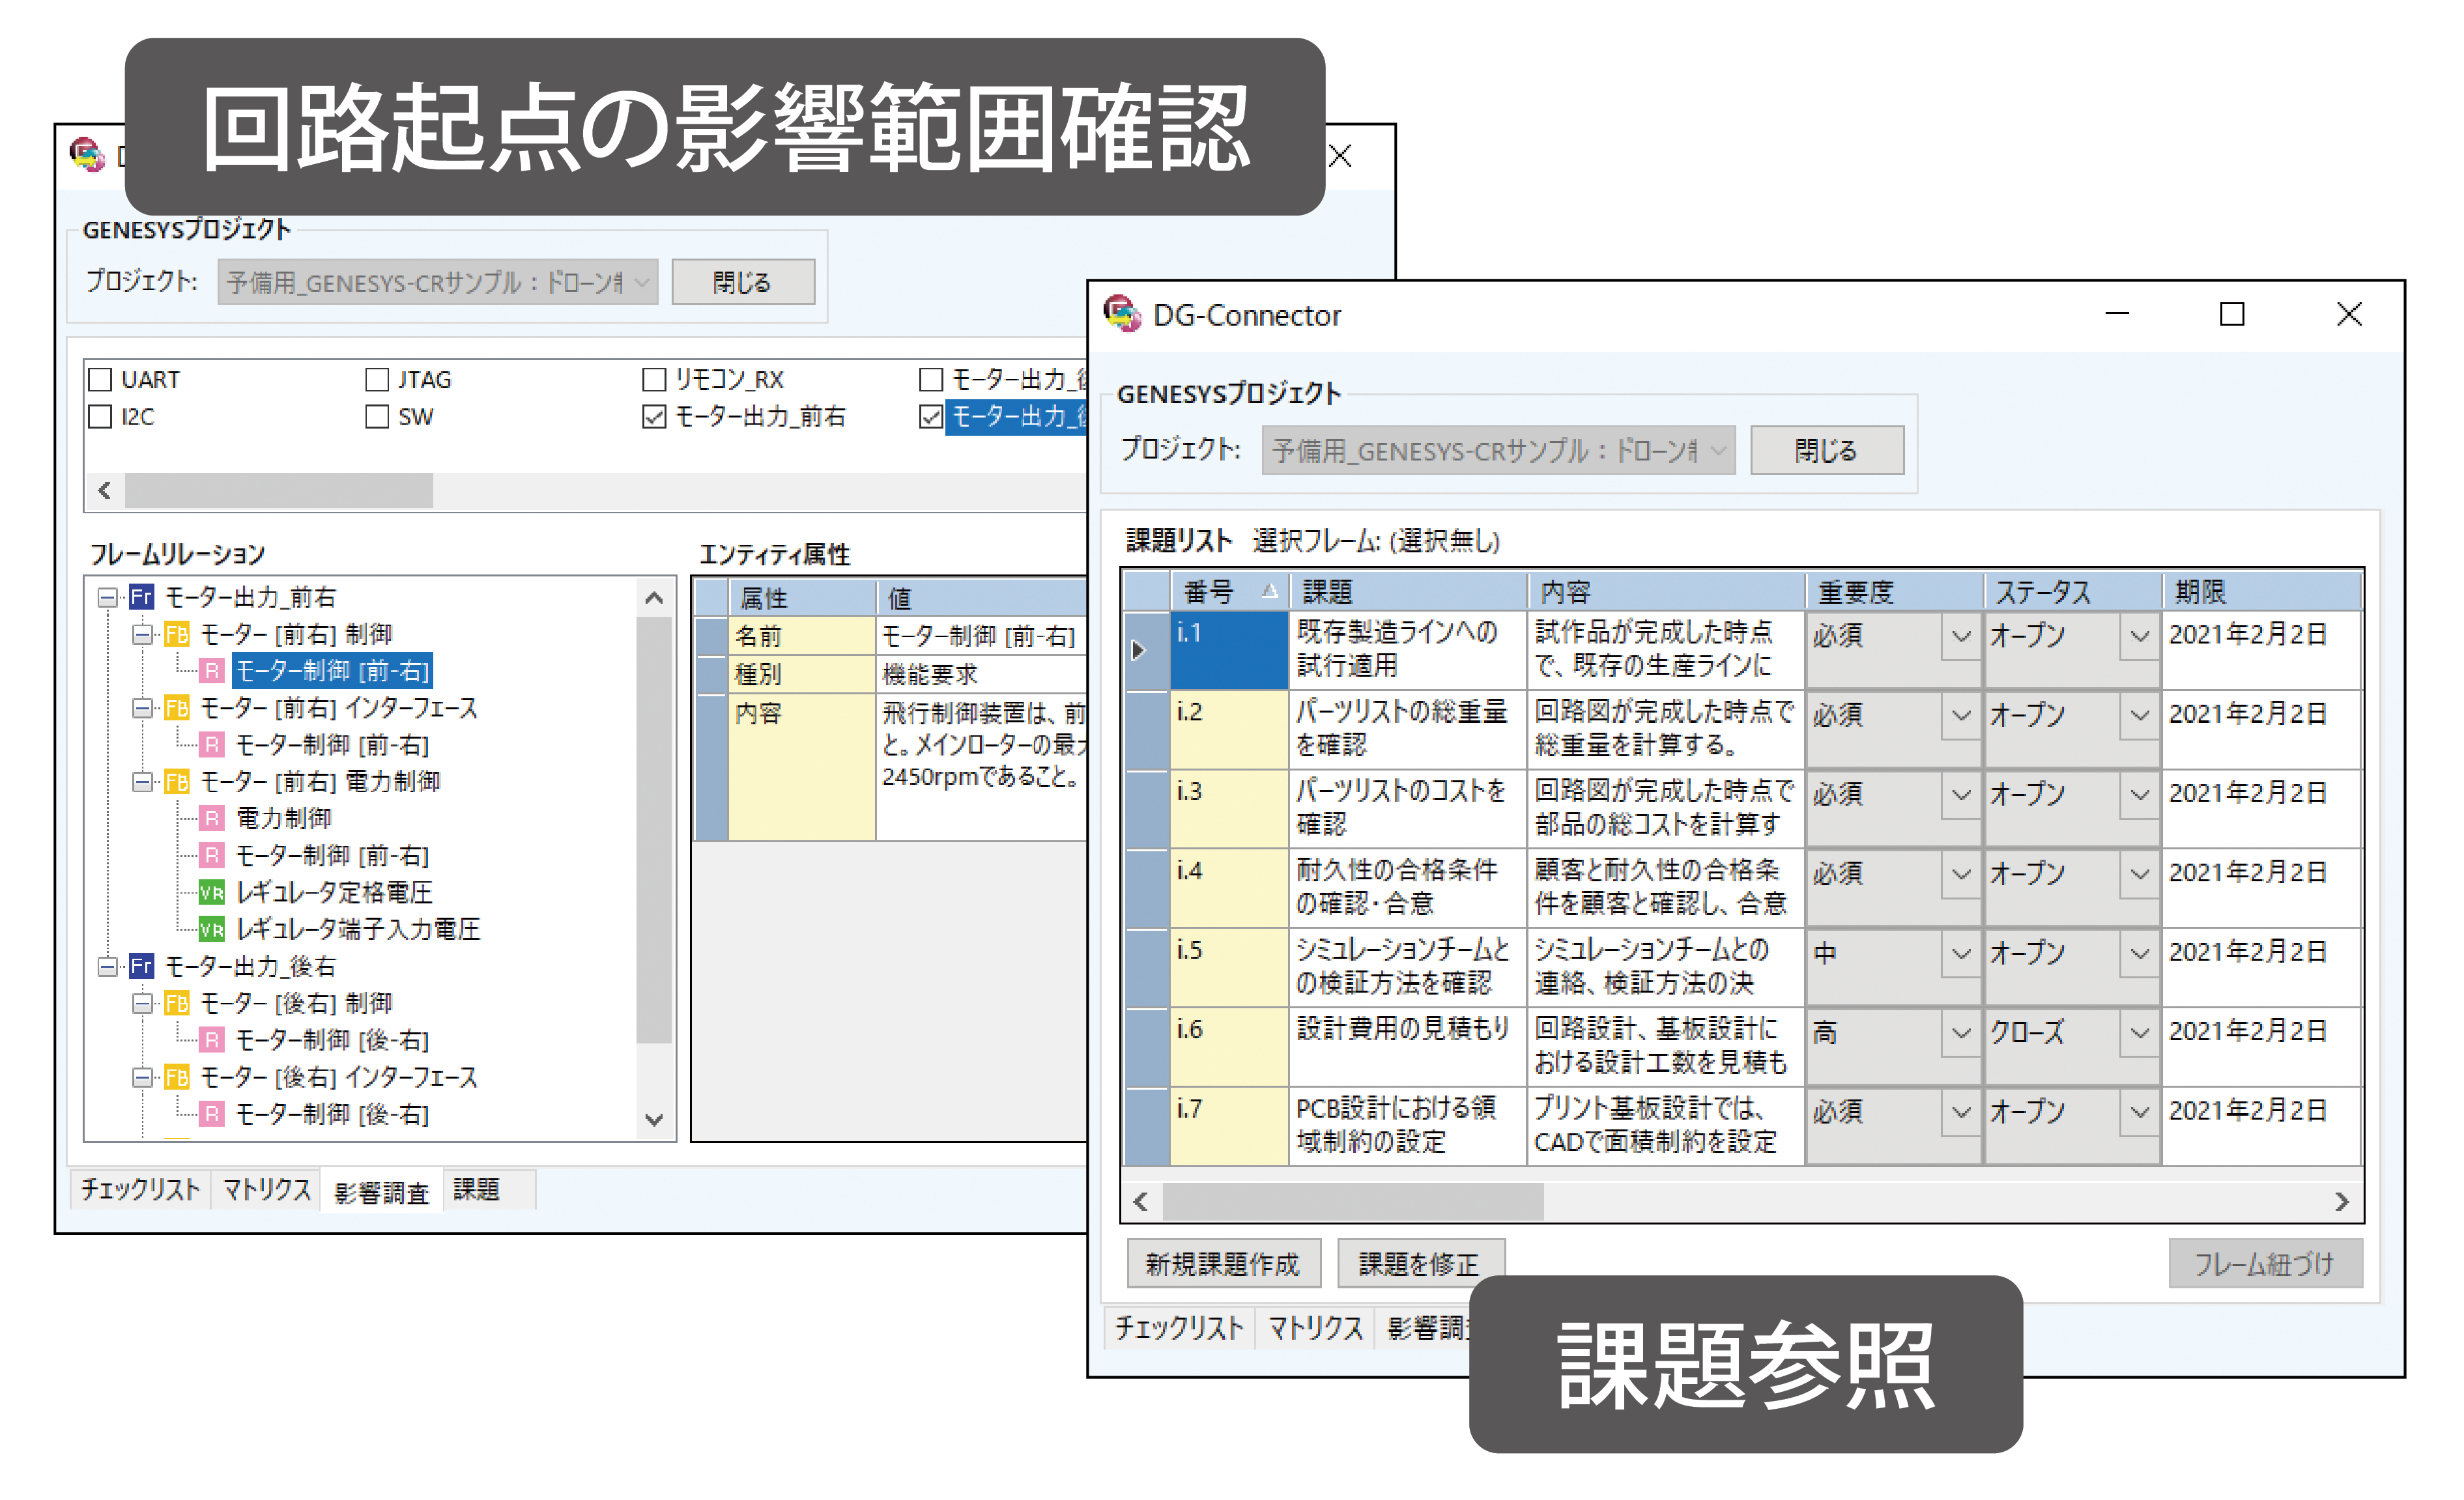Click the FB icon of モーター [前右] 制御
Image resolution: width=2464 pixels, height=1500 pixels.
point(177,634)
